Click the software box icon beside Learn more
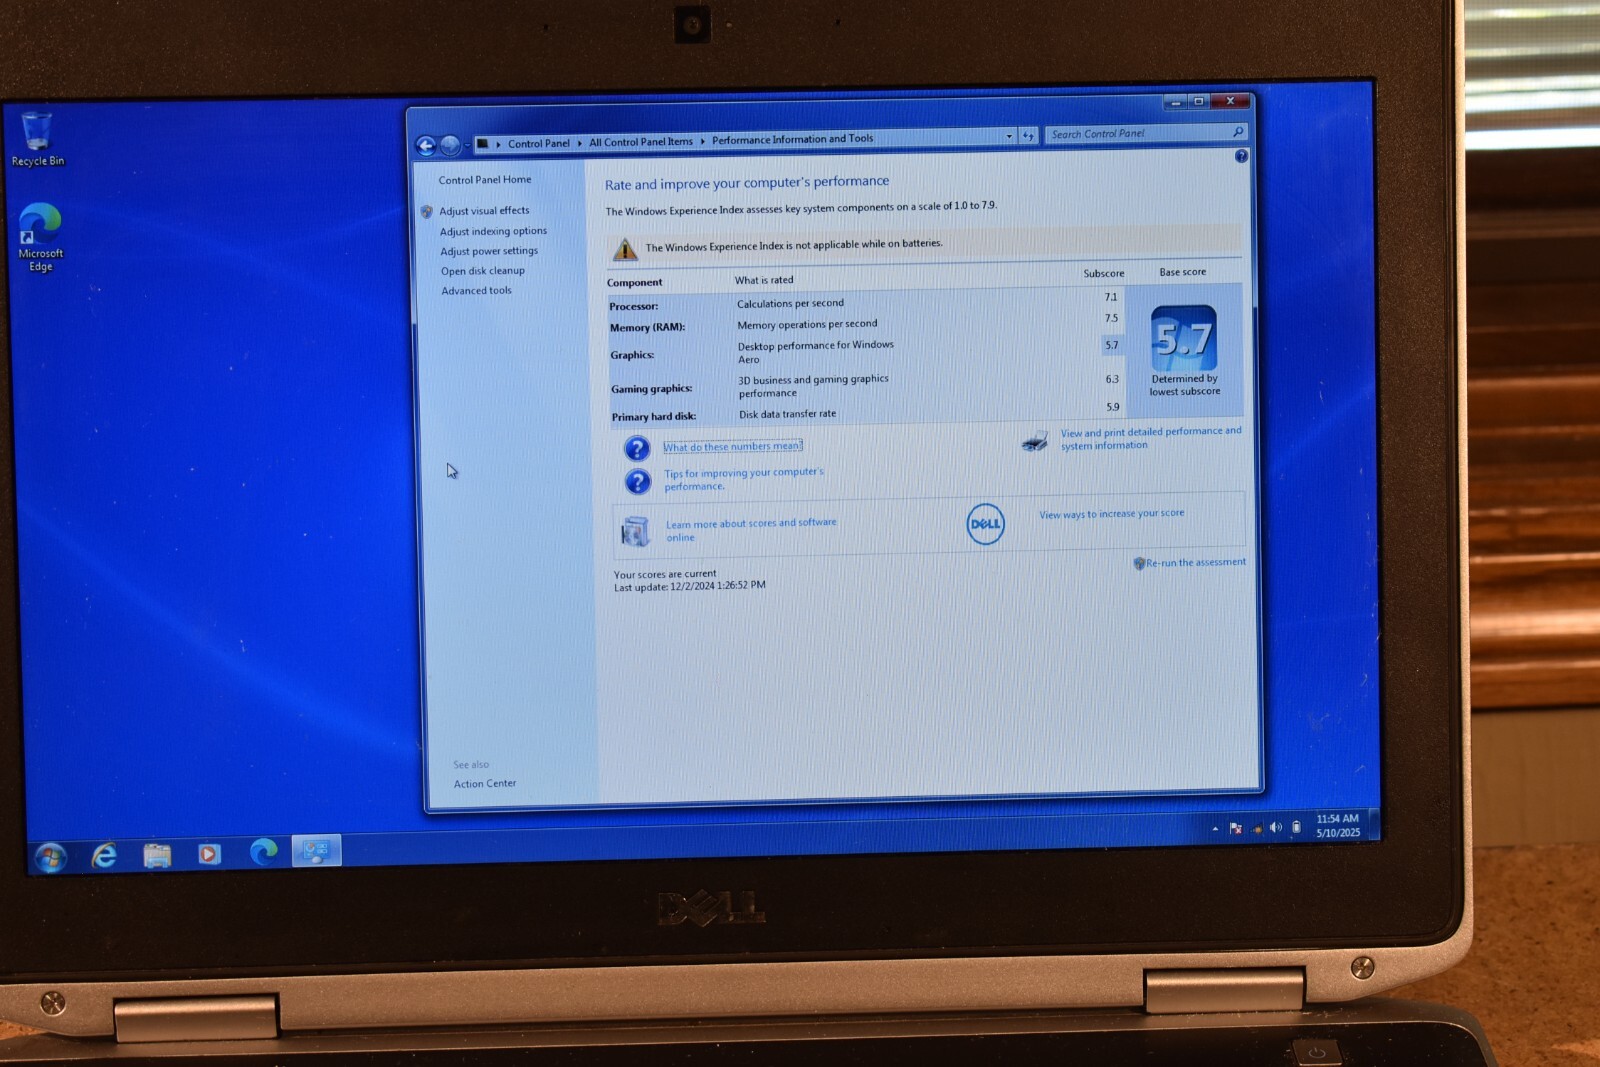 tap(635, 531)
